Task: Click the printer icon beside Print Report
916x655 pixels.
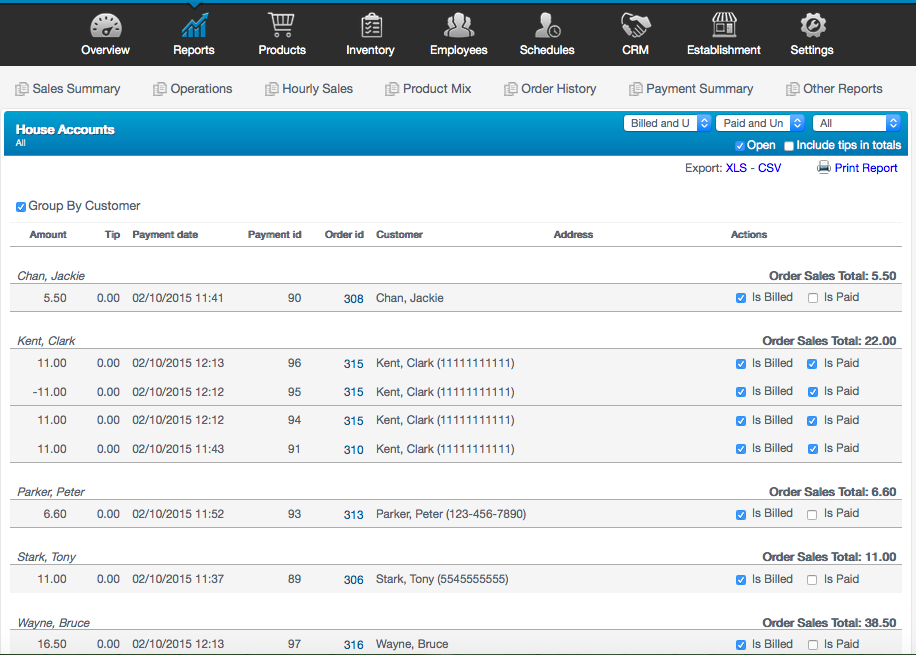Action: coord(824,168)
